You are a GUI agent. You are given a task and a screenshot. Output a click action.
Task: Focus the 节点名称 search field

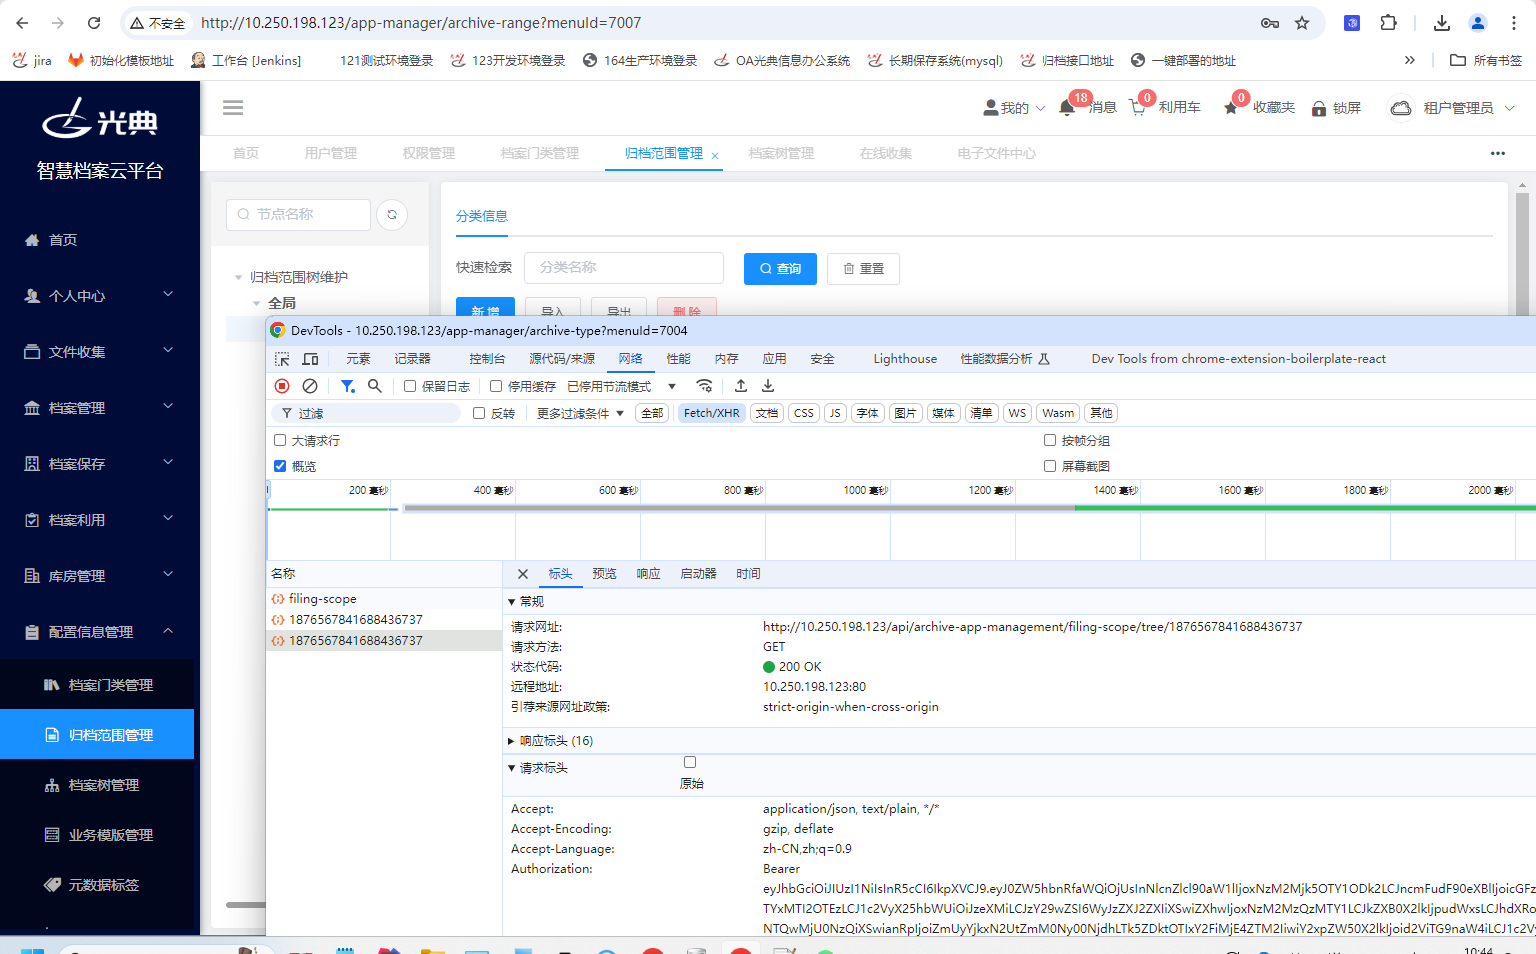(x=298, y=215)
